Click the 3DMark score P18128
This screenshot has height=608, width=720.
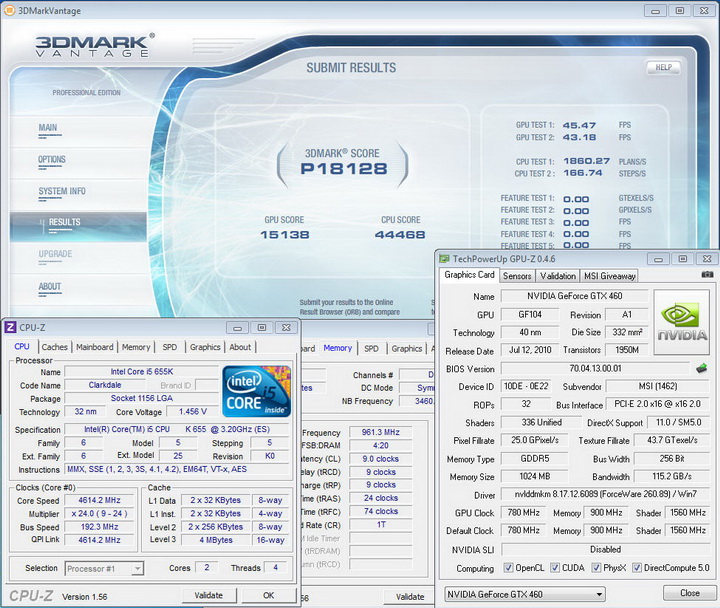(343, 169)
